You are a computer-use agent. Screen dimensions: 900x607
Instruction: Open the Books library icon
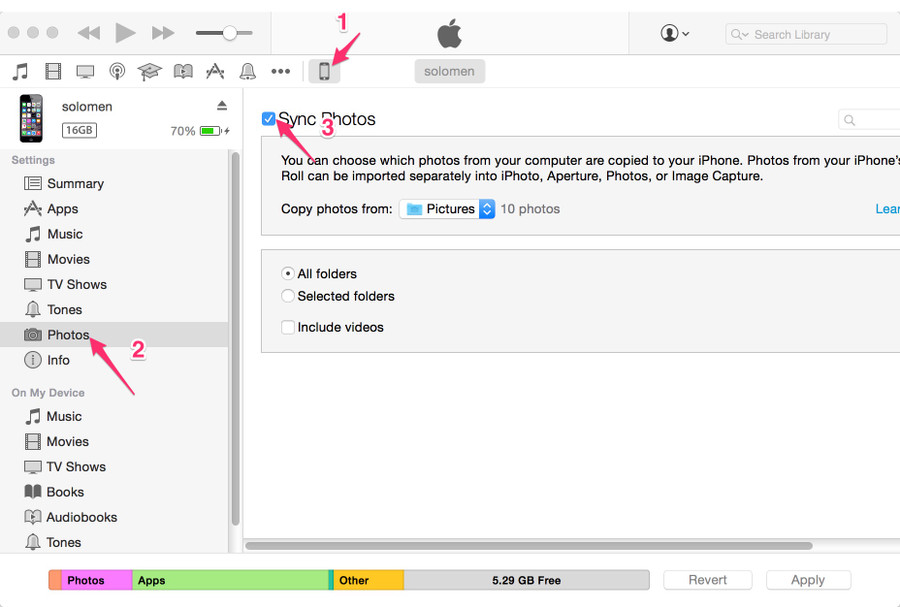pyautogui.click(x=183, y=72)
